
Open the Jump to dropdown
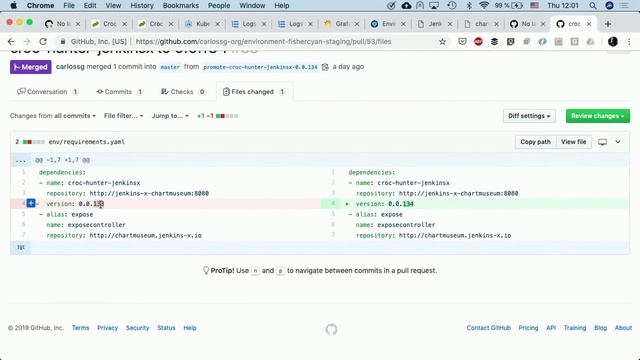tap(170, 116)
